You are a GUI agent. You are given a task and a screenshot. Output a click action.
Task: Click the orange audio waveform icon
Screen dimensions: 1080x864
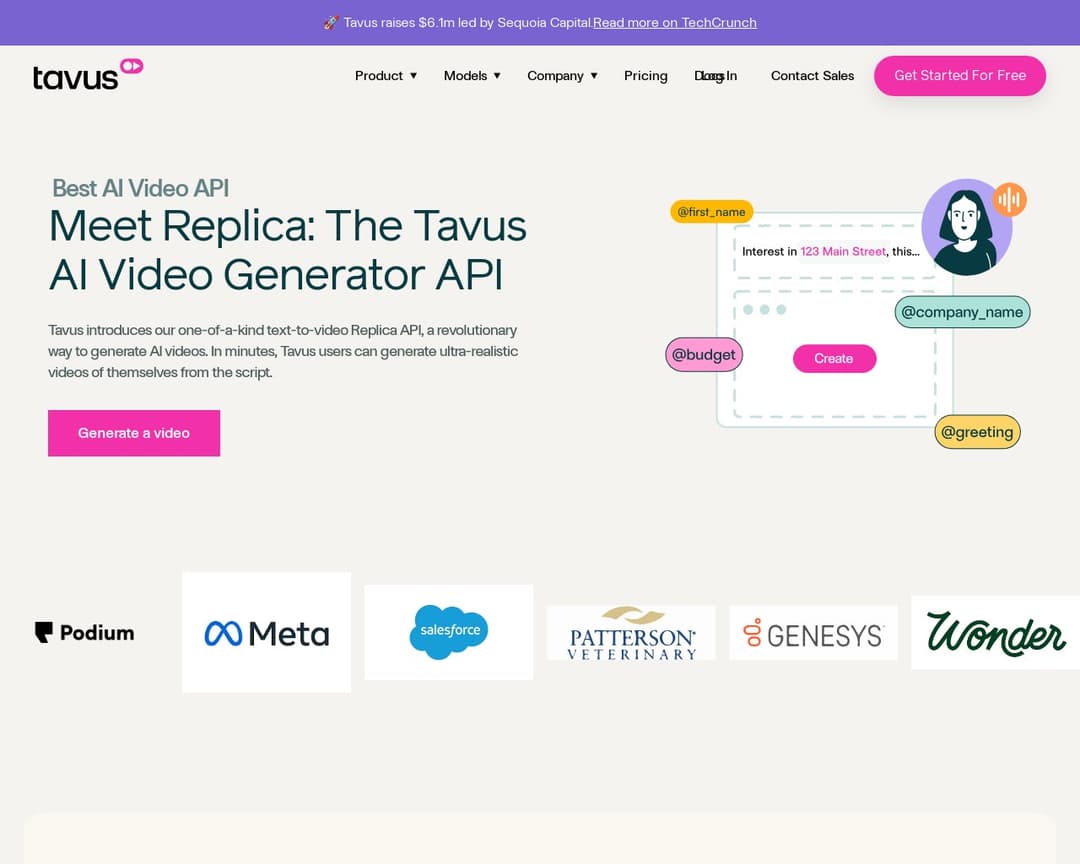tap(1010, 199)
